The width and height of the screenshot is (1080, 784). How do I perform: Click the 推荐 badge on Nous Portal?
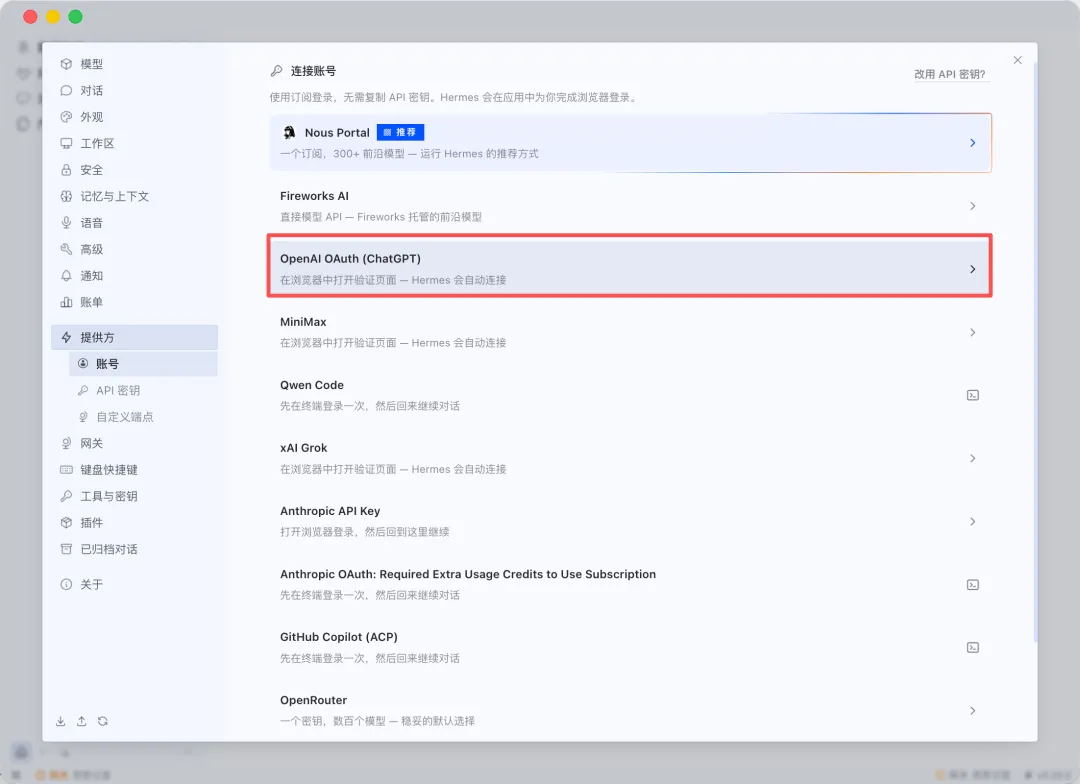click(400, 132)
